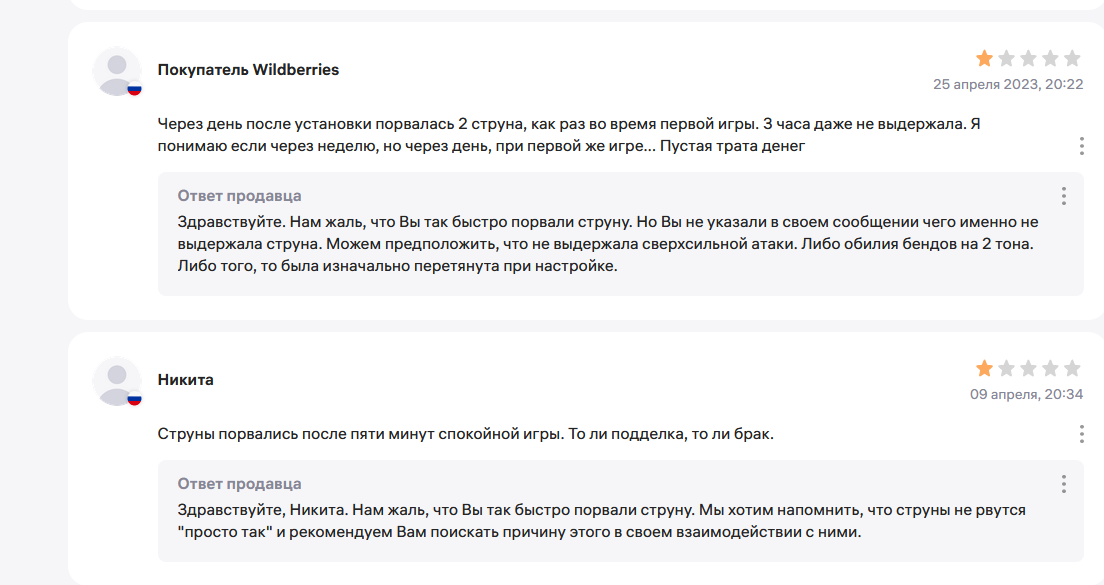The image size is (1104, 585).
Task: Click the fifth gray star in first review
Action: (1072, 58)
